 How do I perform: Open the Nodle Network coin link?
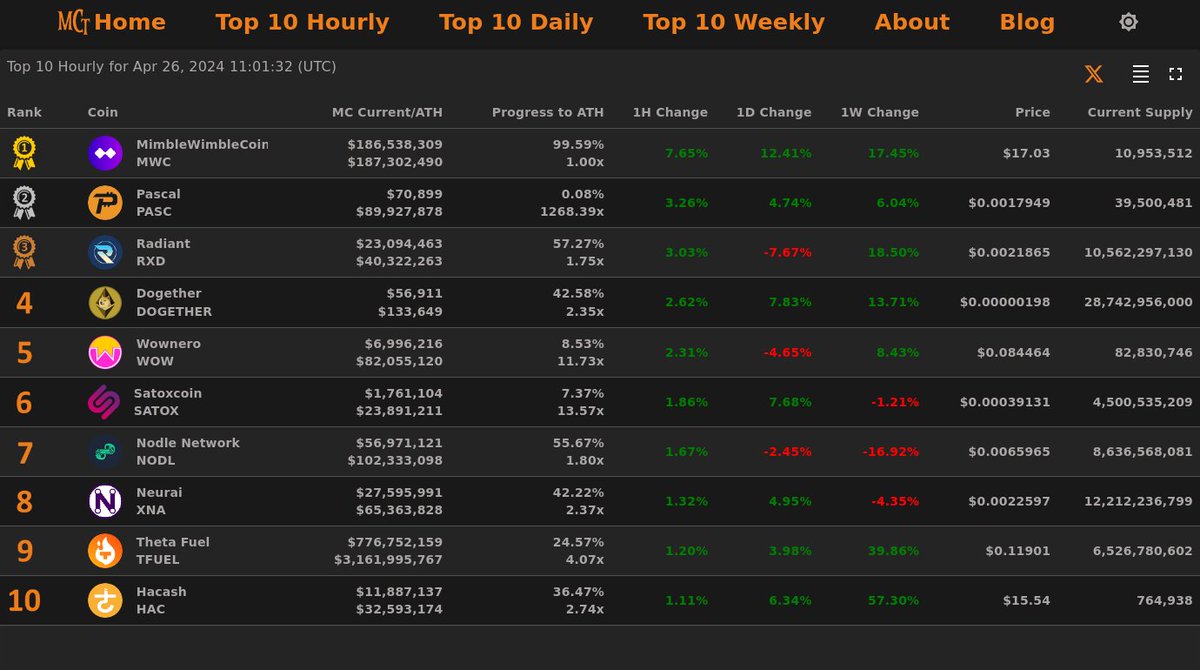tap(188, 443)
